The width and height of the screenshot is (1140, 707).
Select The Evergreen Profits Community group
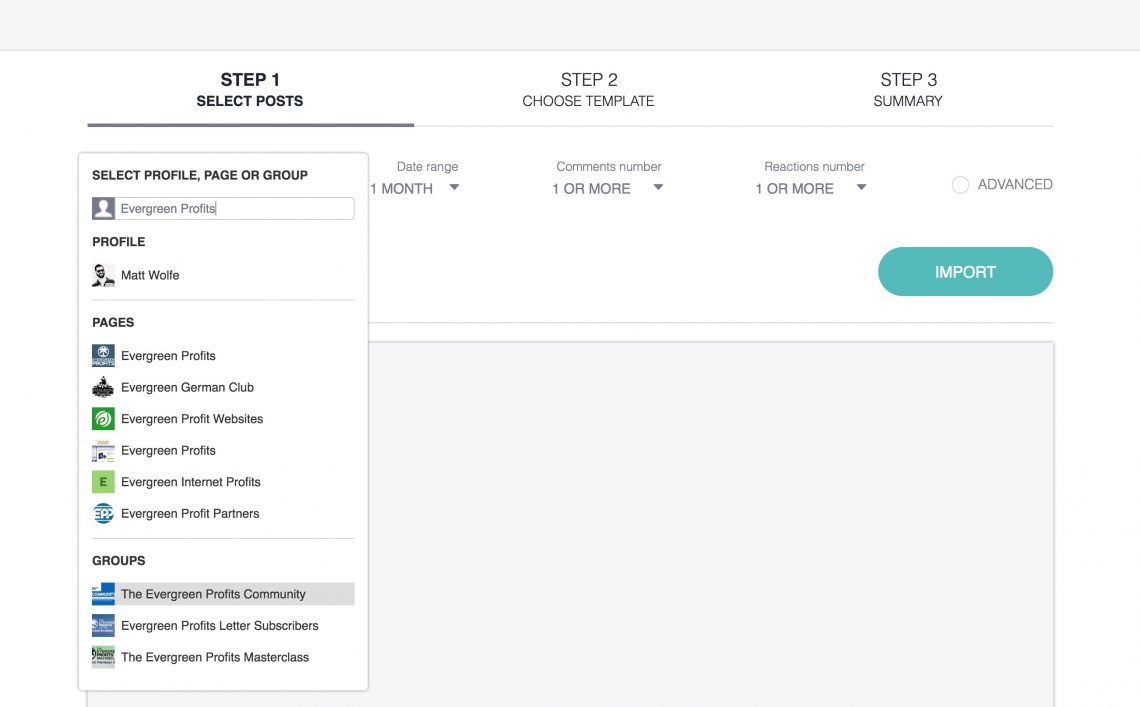(223, 594)
